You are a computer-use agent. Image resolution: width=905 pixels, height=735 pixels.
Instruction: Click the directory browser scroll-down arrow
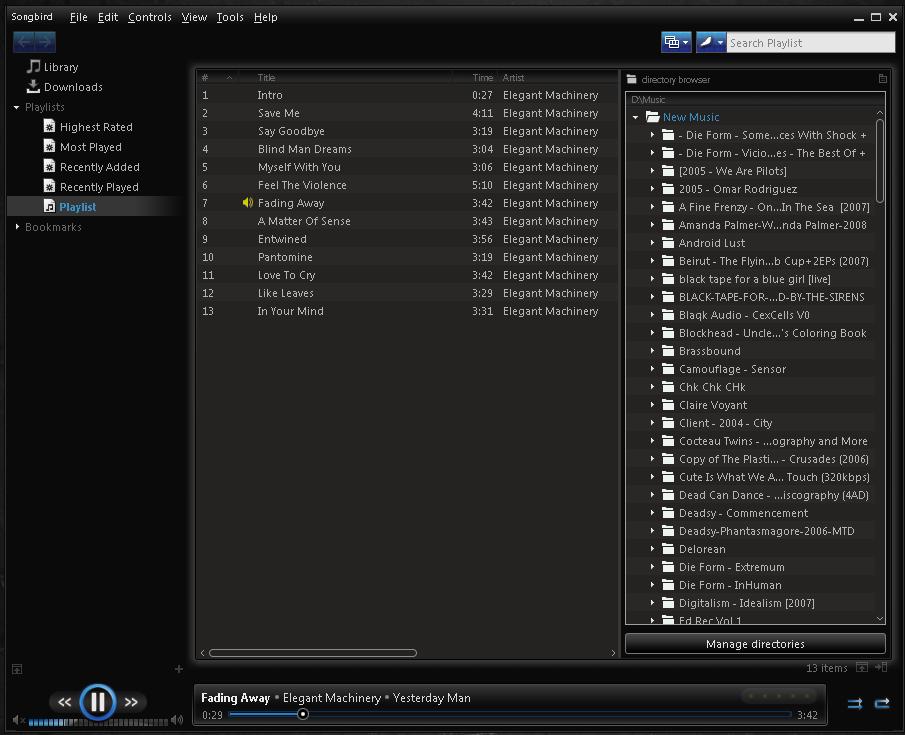[x=880, y=618]
